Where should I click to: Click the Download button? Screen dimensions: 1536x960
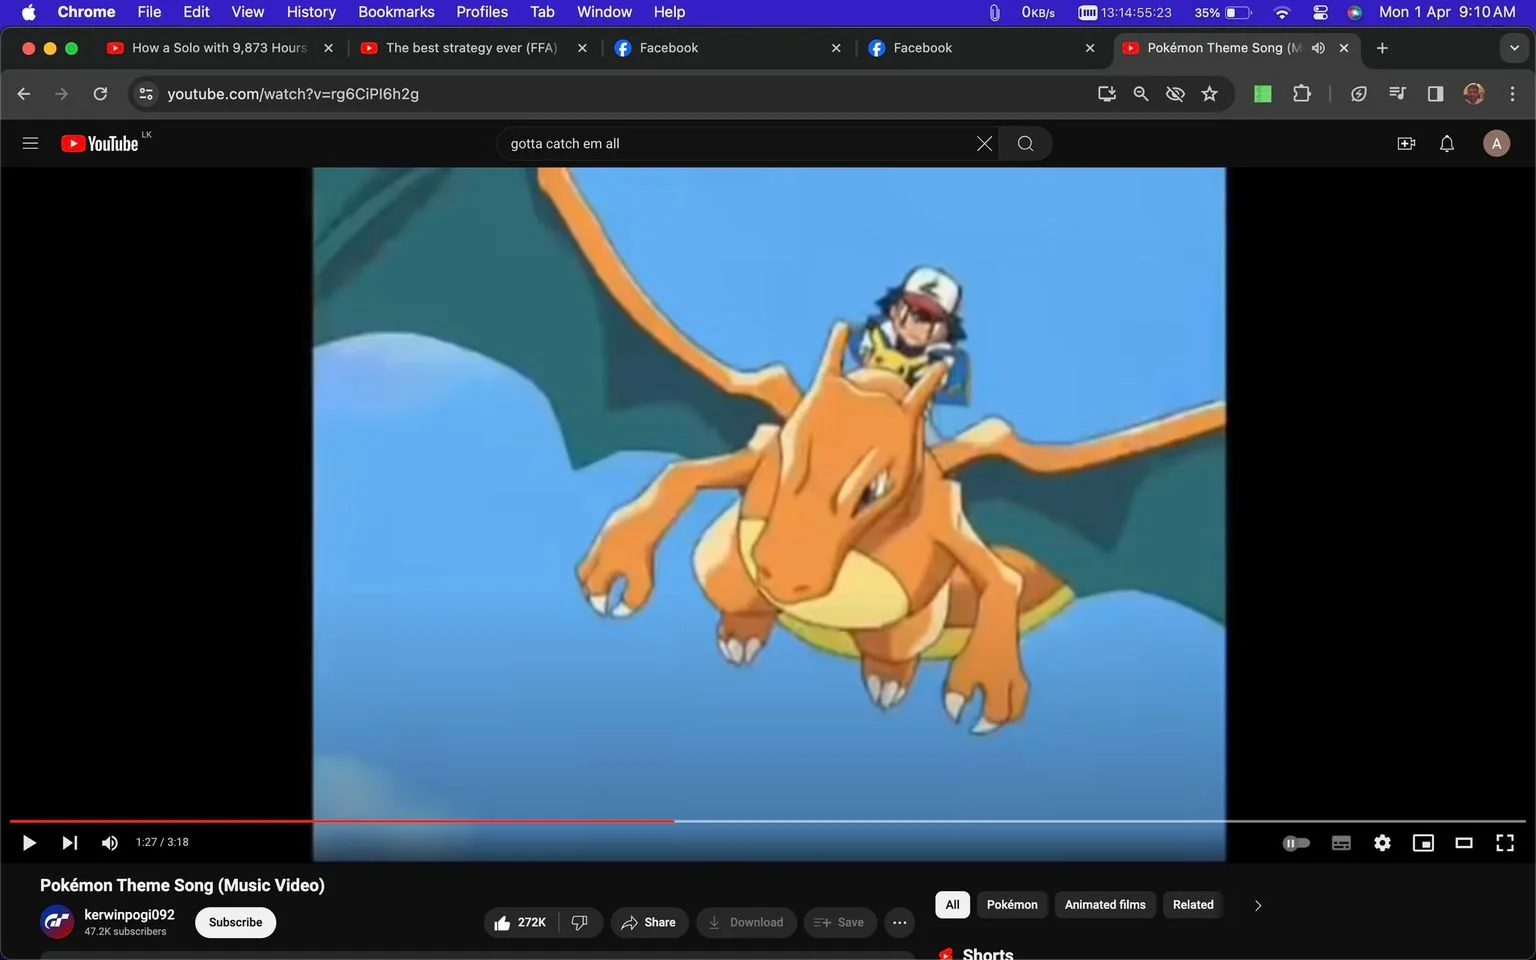(x=746, y=922)
